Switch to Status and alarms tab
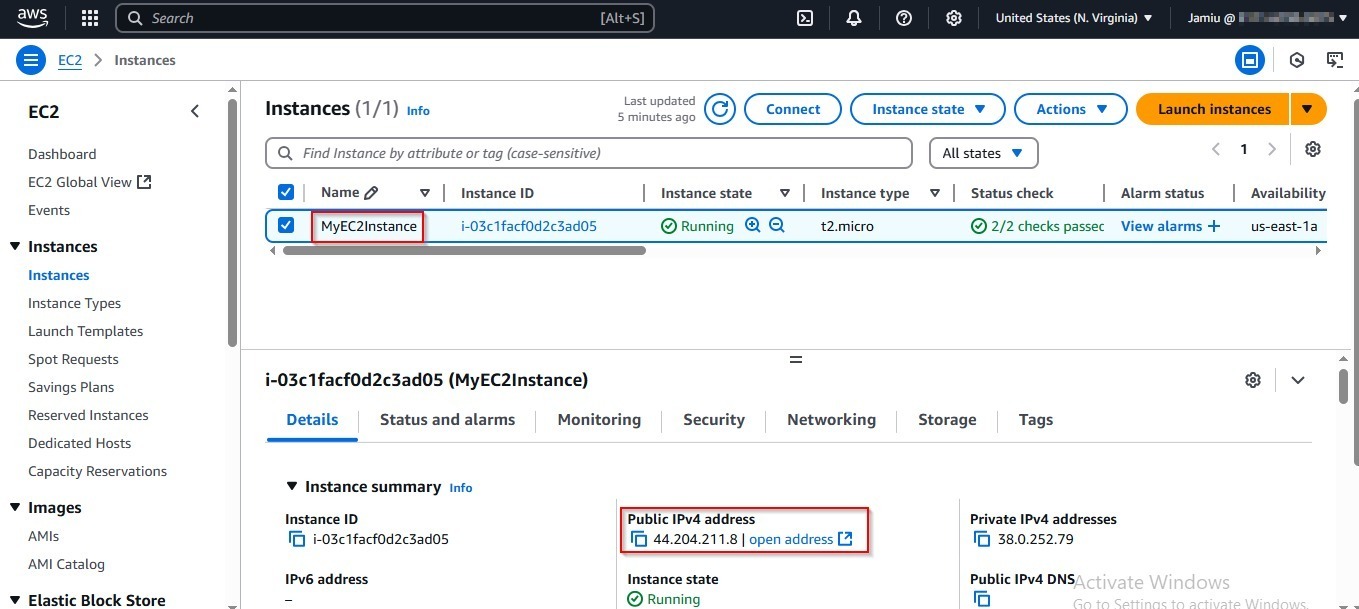The width and height of the screenshot is (1359, 609). coord(447,420)
